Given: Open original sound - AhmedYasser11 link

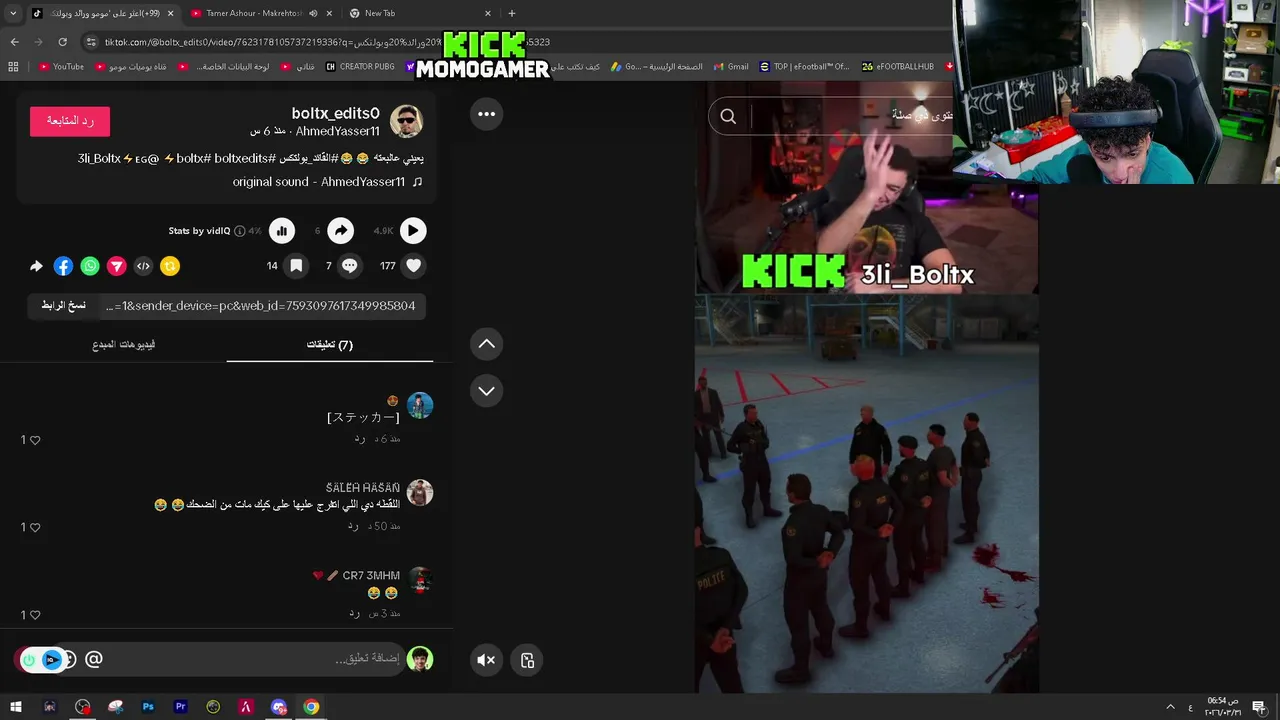Looking at the screenshot, I should coord(319,182).
